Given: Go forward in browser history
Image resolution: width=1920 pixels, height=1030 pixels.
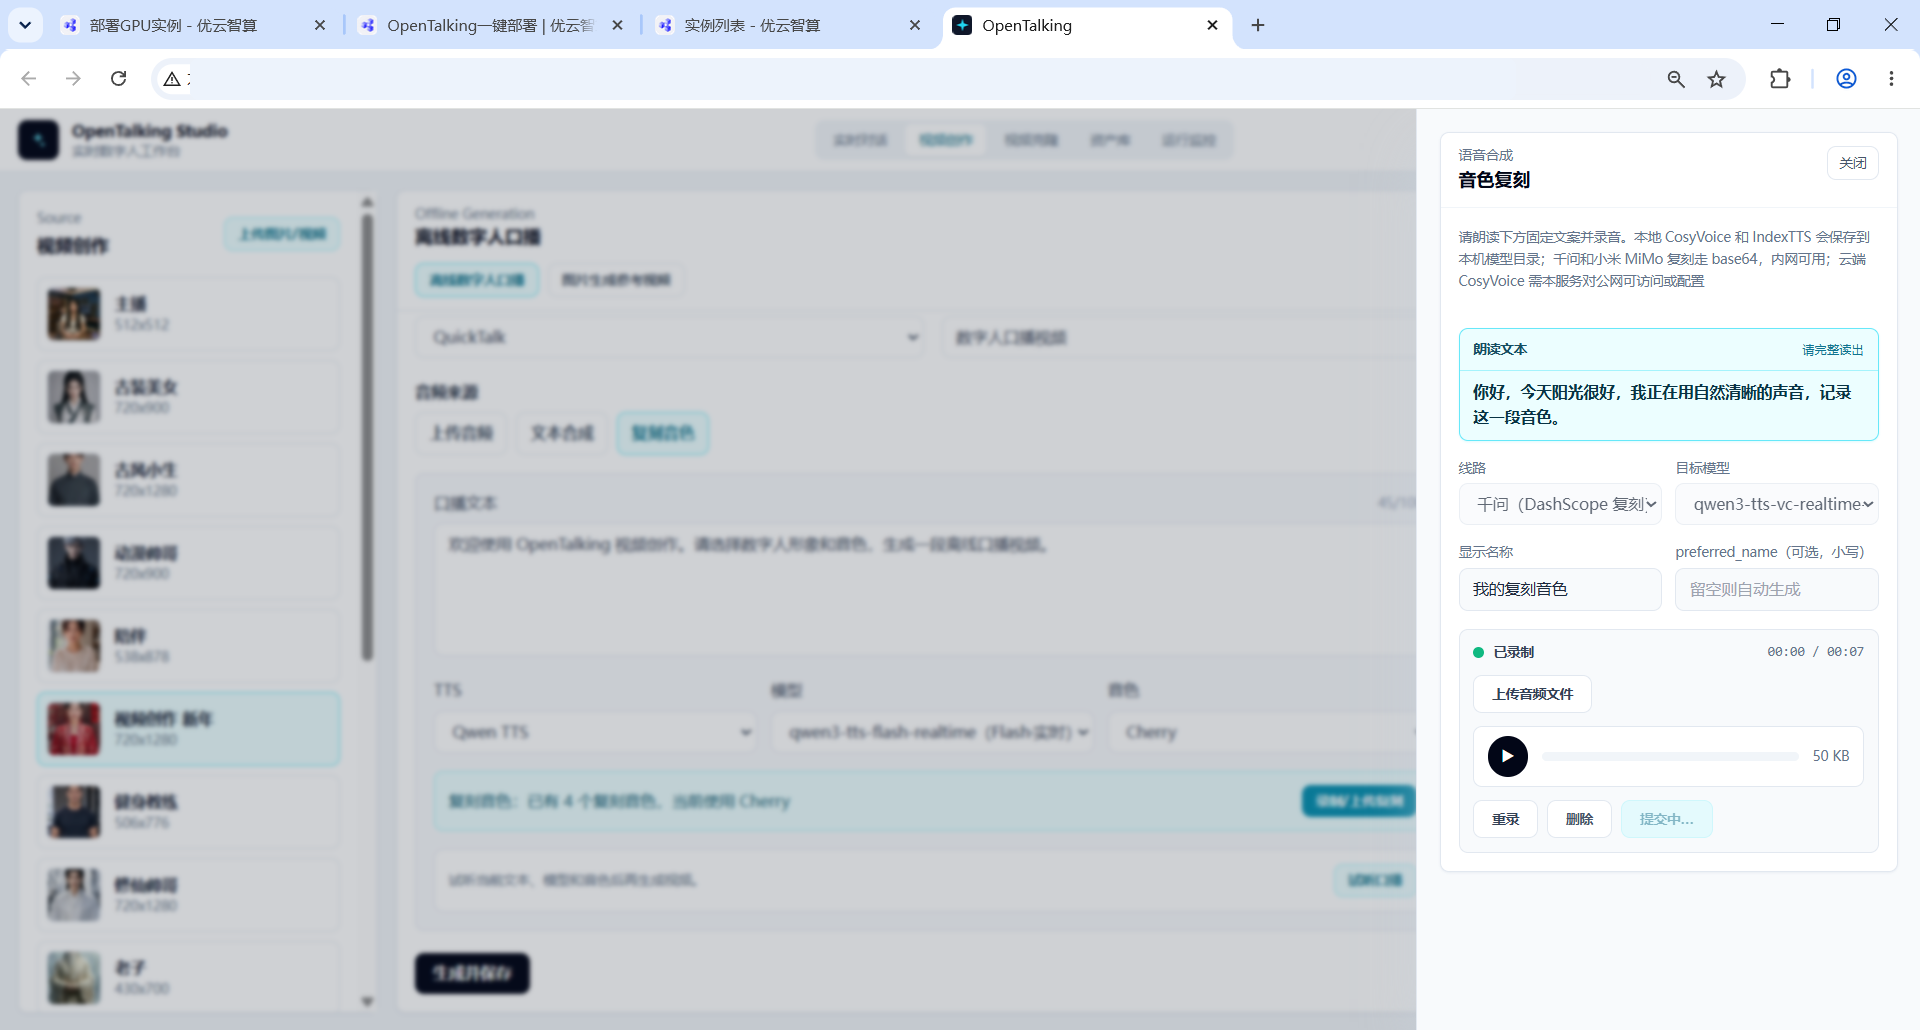Looking at the screenshot, I should [73, 79].
